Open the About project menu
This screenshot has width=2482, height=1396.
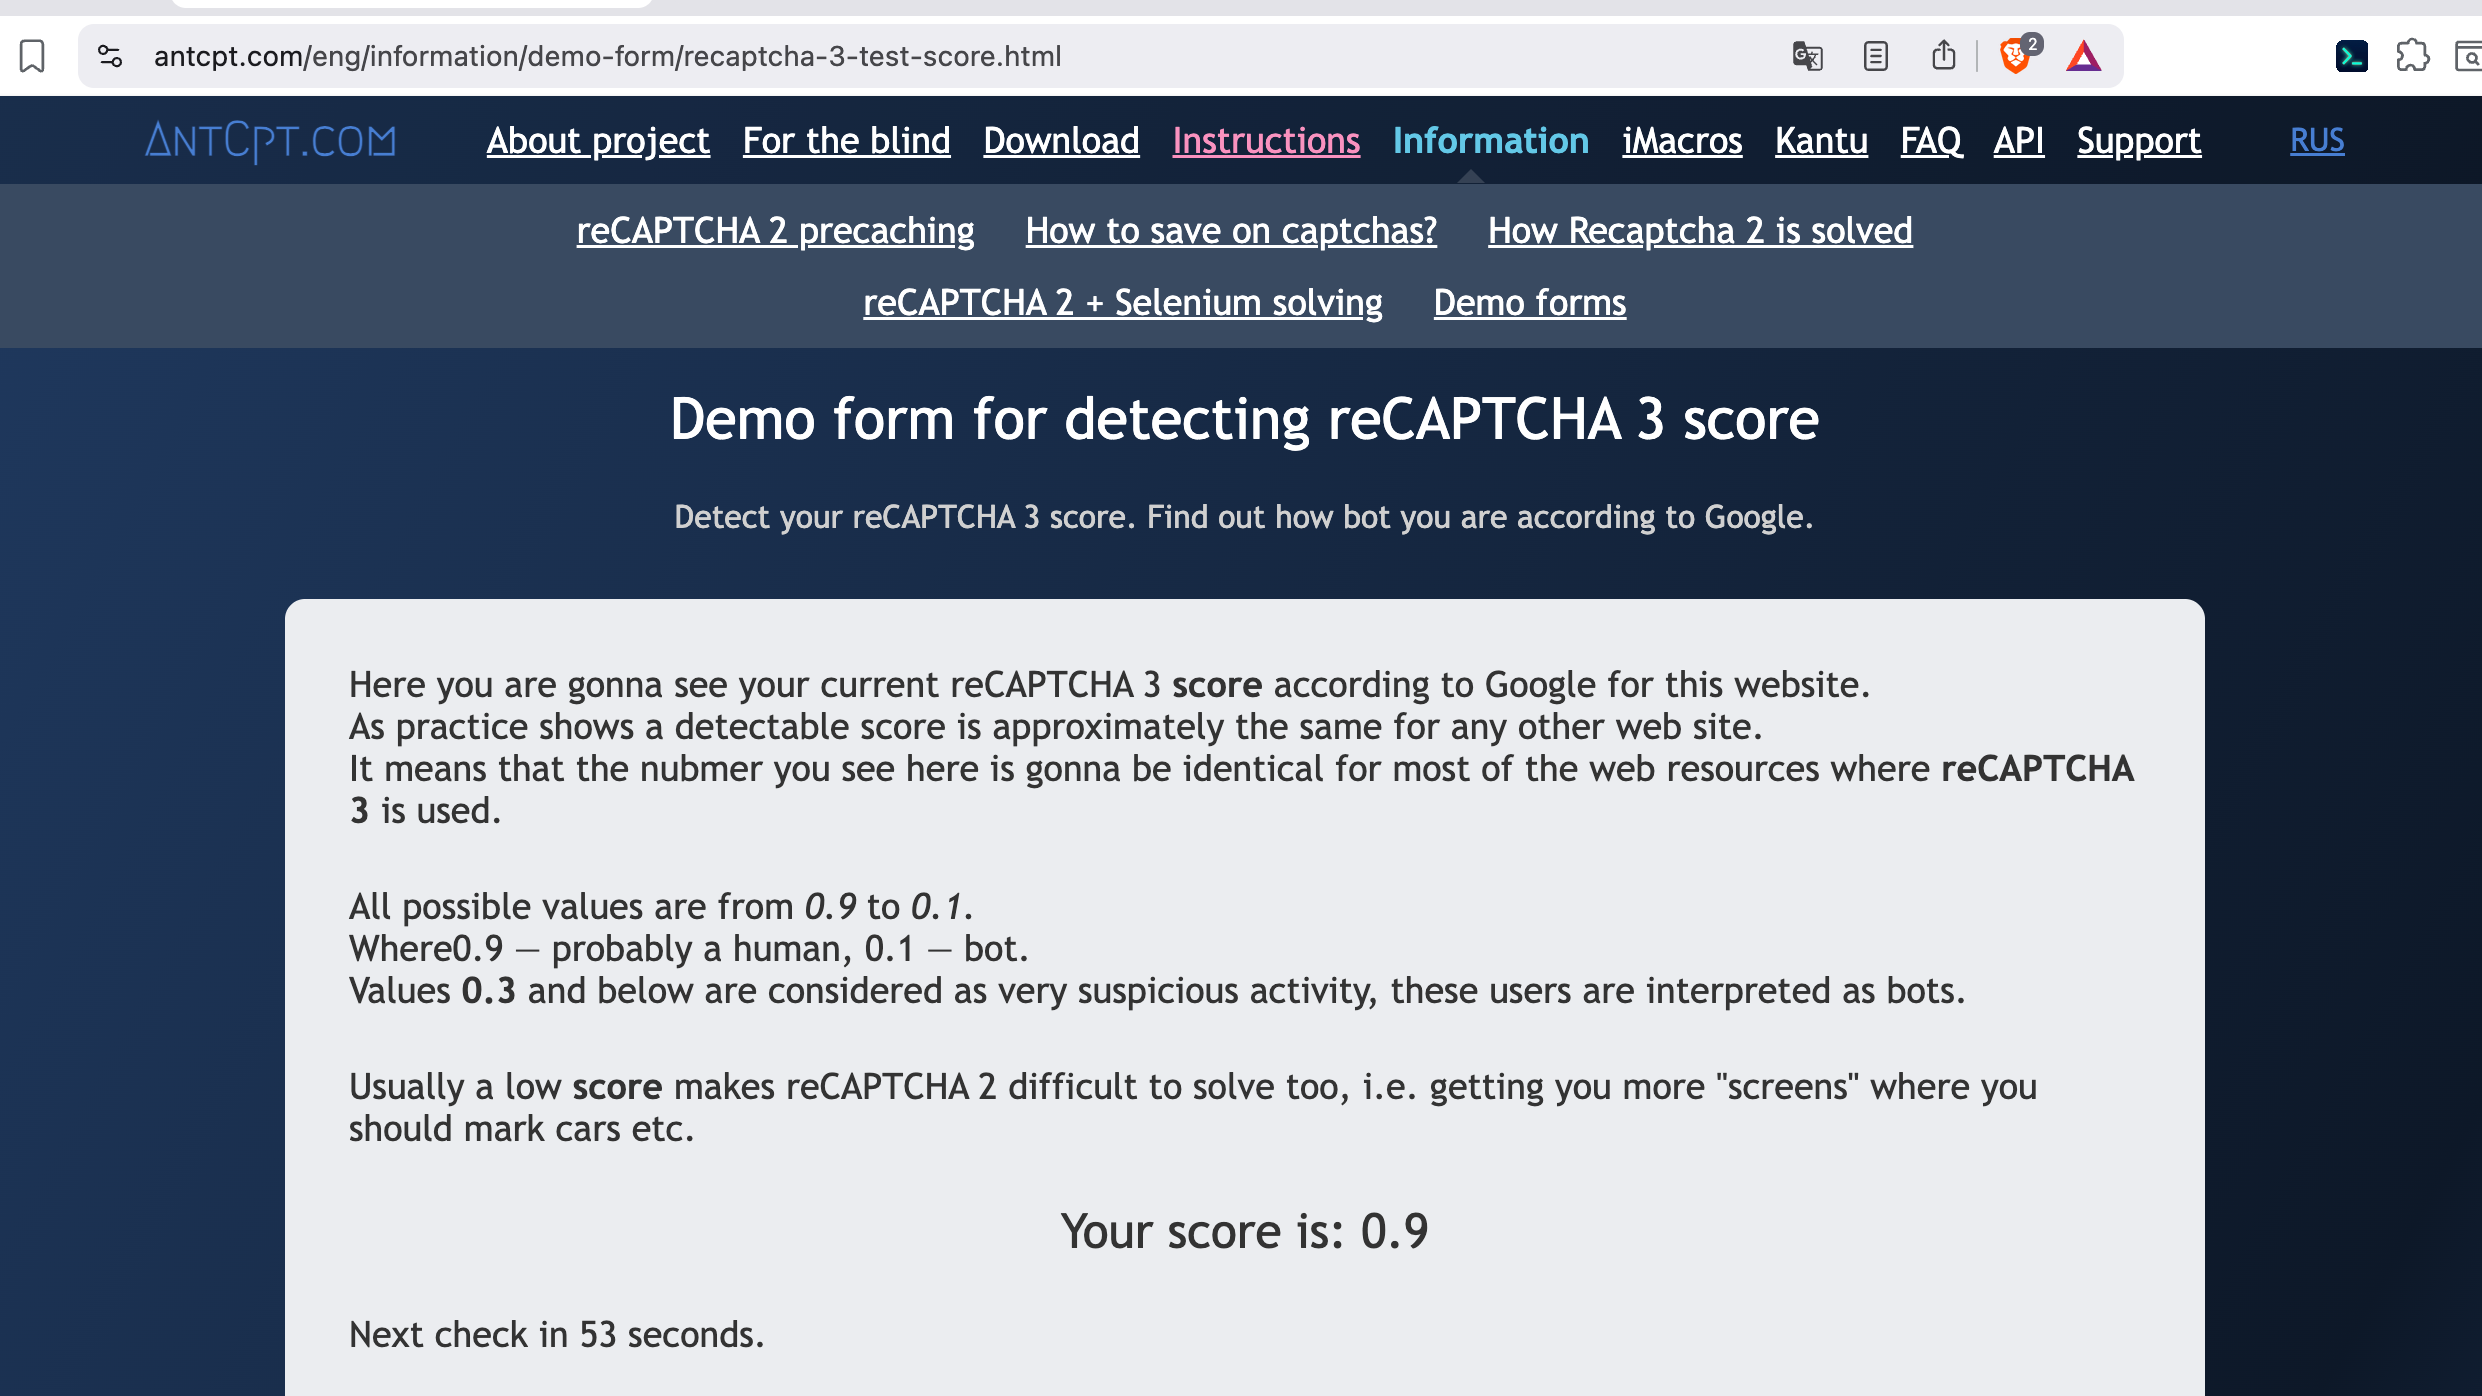[598, 141]
